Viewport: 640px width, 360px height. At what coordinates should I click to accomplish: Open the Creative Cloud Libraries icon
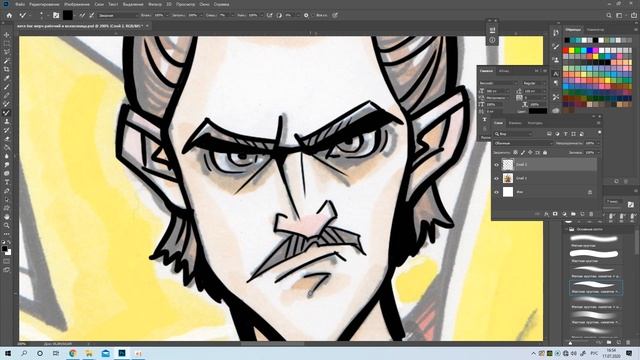click(x=556, y=110)
